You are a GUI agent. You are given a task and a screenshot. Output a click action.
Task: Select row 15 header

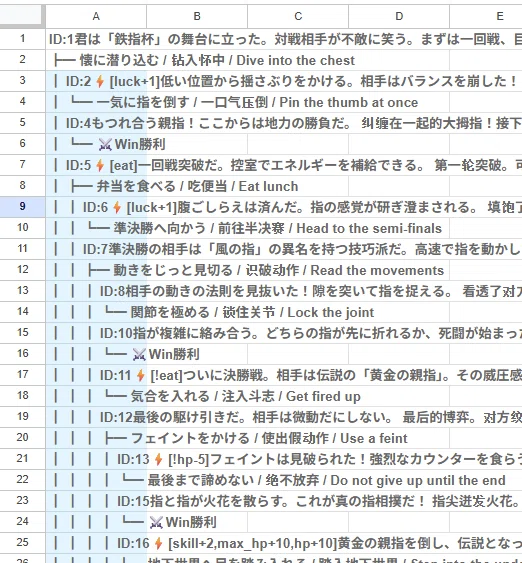[x=23, y=332]
